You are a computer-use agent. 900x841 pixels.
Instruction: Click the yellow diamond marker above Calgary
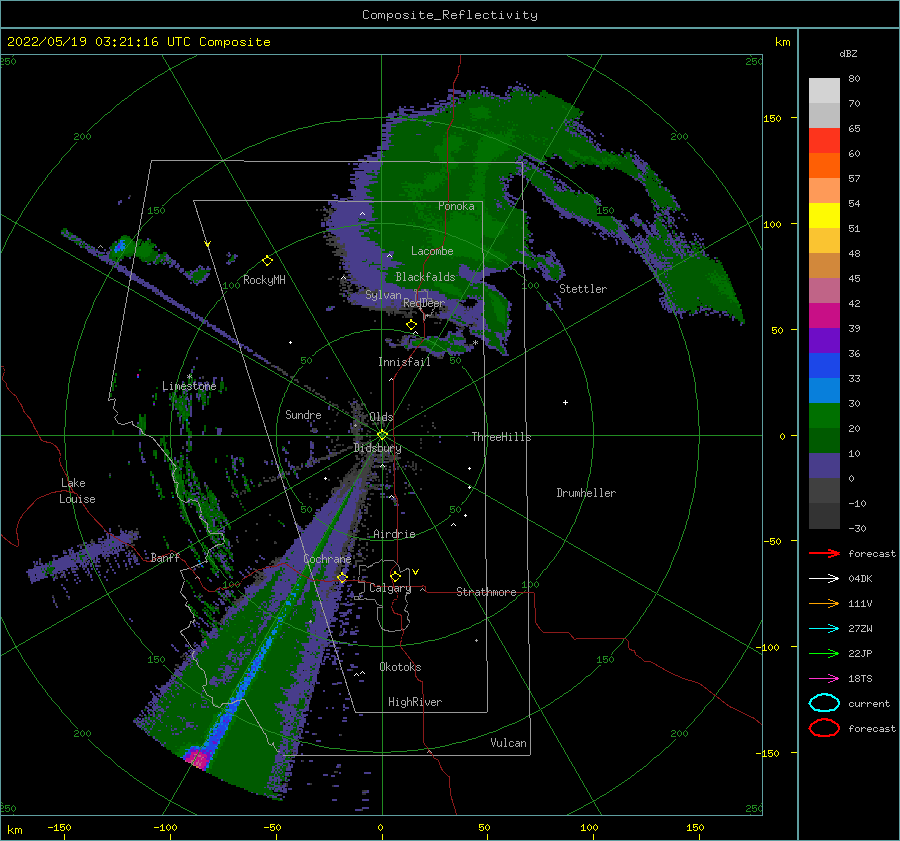pos(395,576)
